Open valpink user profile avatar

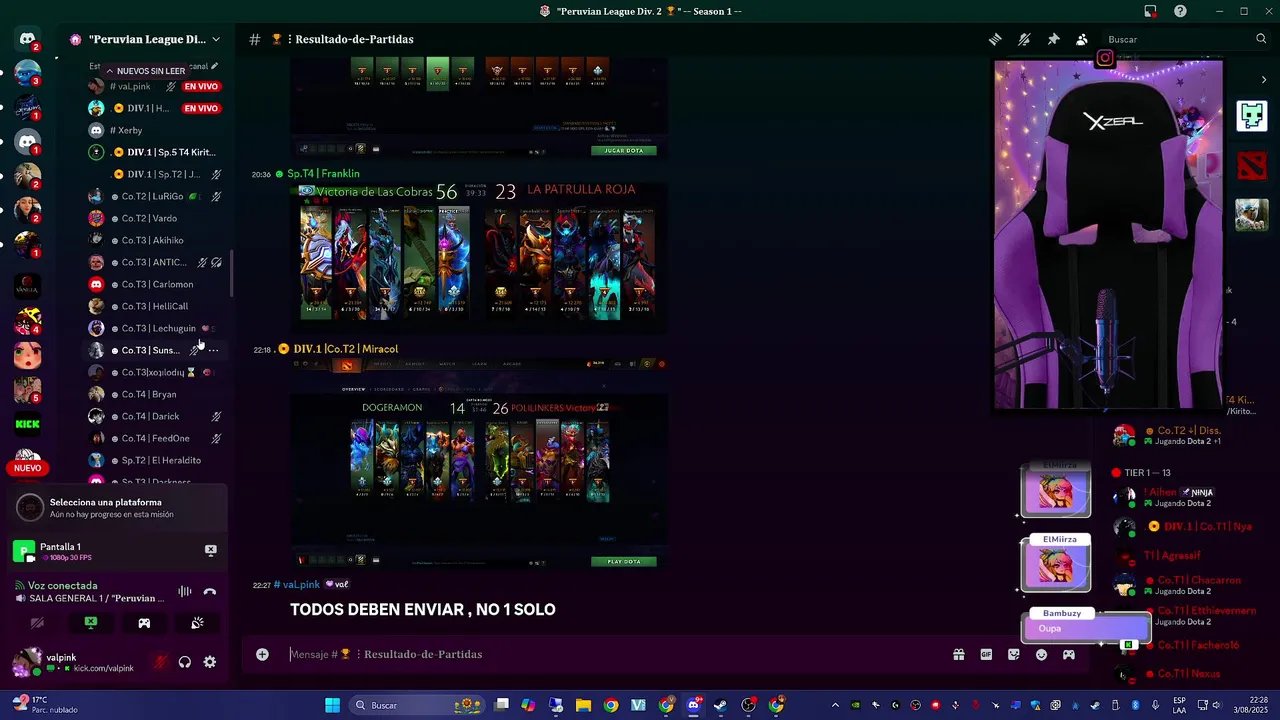click(x=27, y=662)
